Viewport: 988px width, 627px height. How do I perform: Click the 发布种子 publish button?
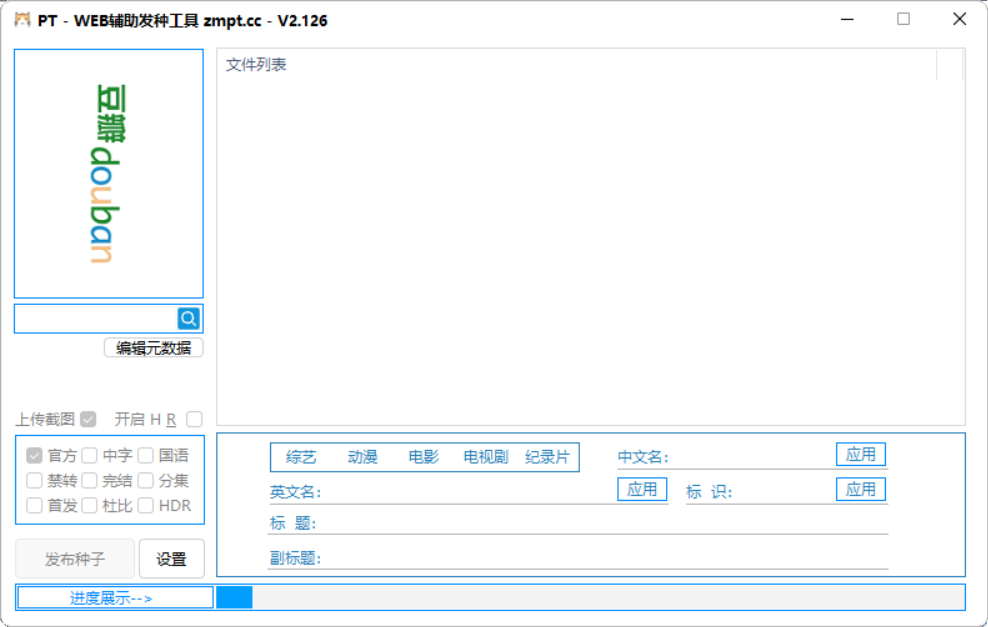[74, 558]
